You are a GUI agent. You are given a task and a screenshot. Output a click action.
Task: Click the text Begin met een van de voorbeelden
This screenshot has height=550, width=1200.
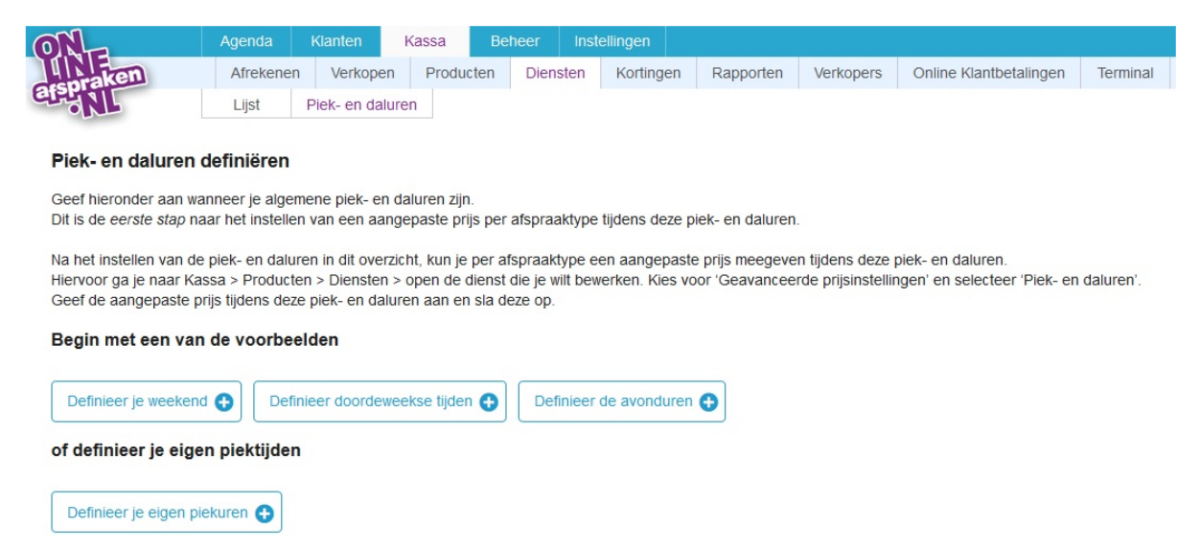pyautogui.click(x=195, y=340)
